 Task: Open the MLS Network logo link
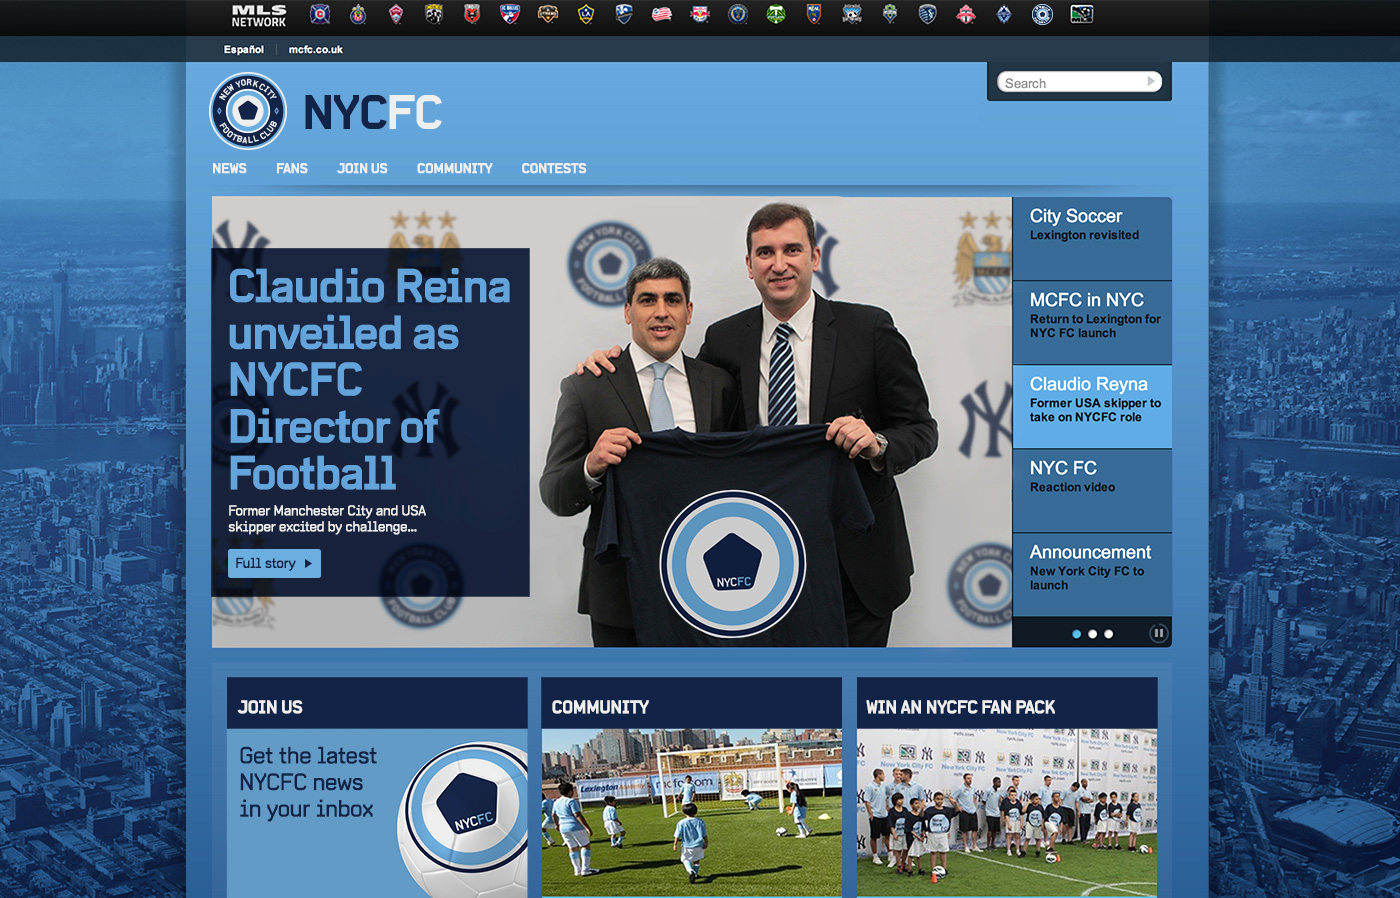click(259, 15)
